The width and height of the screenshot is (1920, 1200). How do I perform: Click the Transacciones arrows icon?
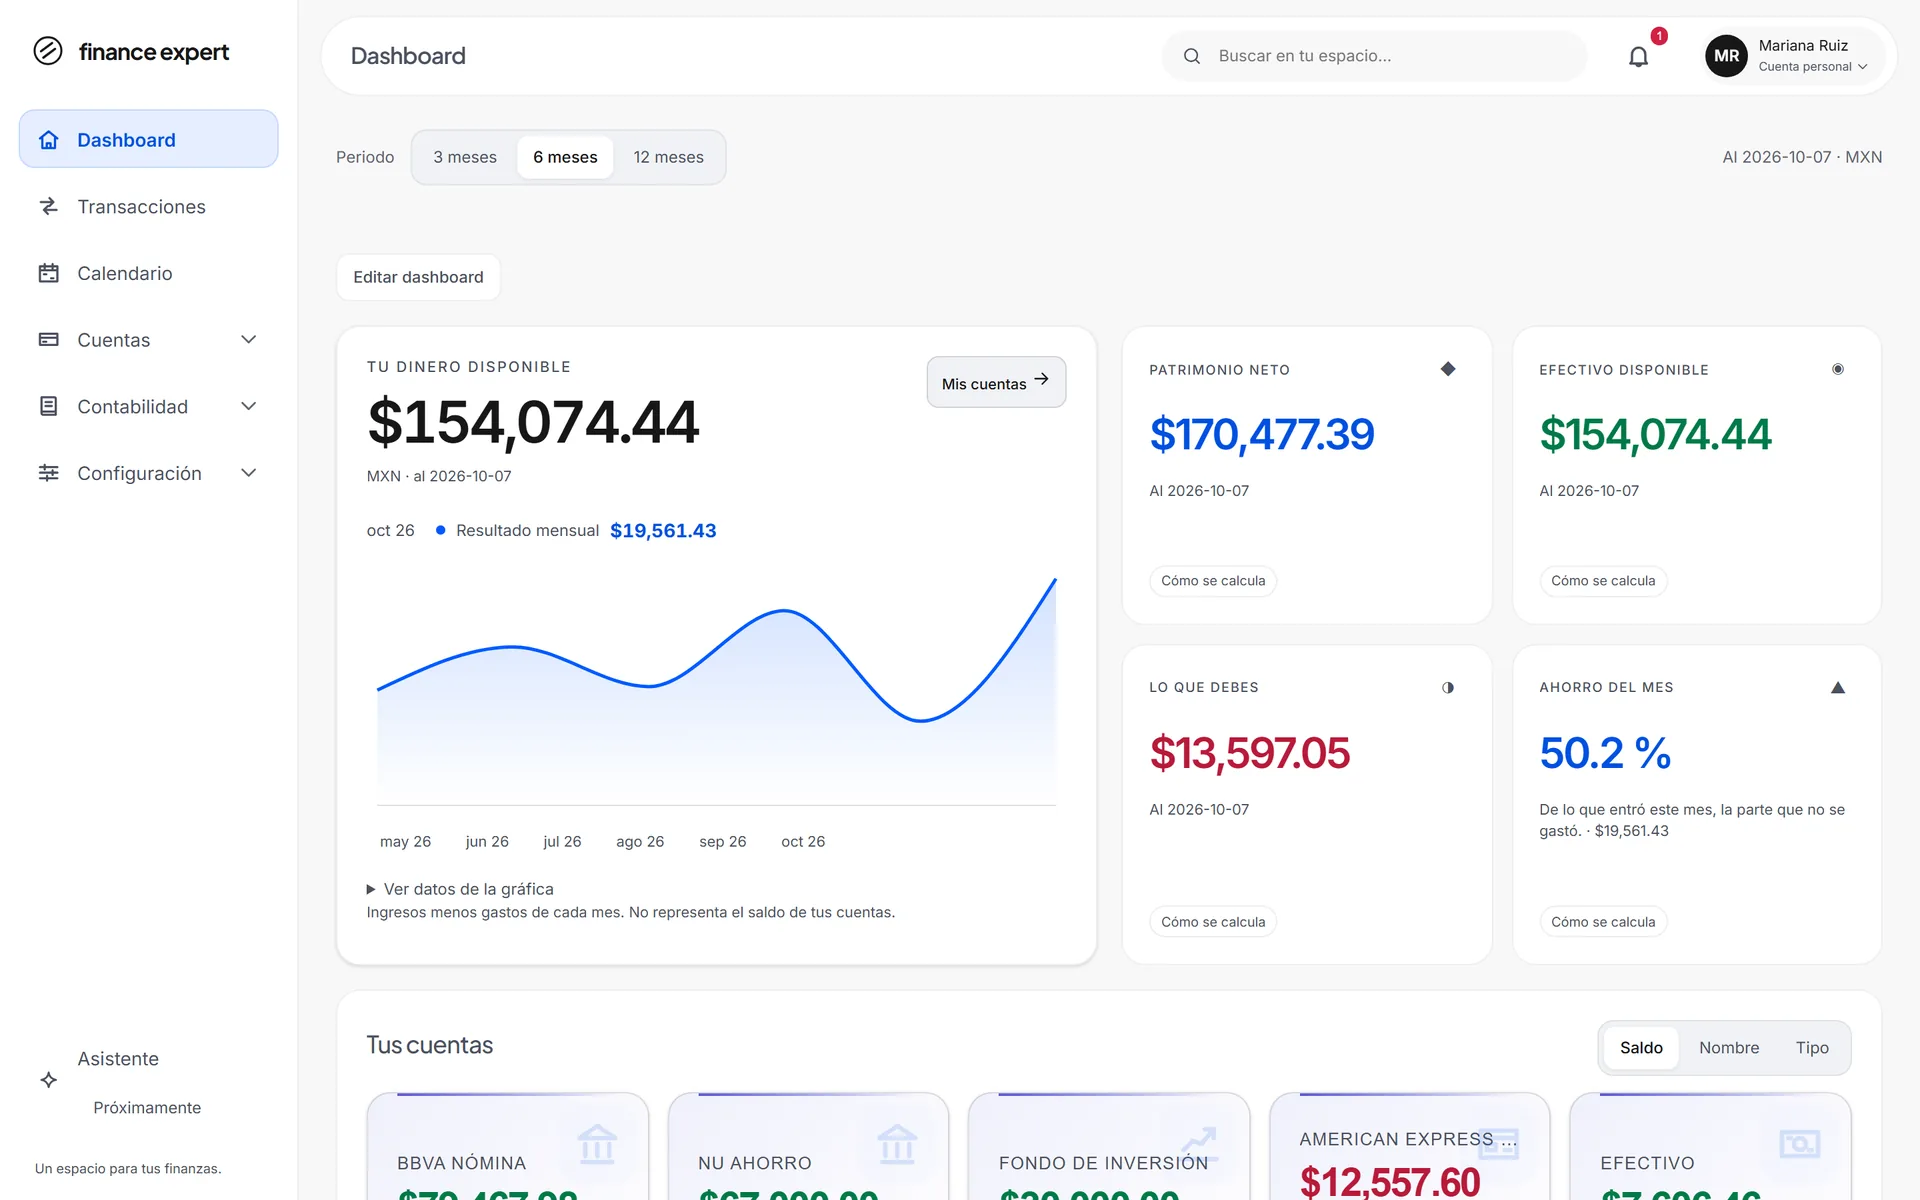(x=49, y=206)
